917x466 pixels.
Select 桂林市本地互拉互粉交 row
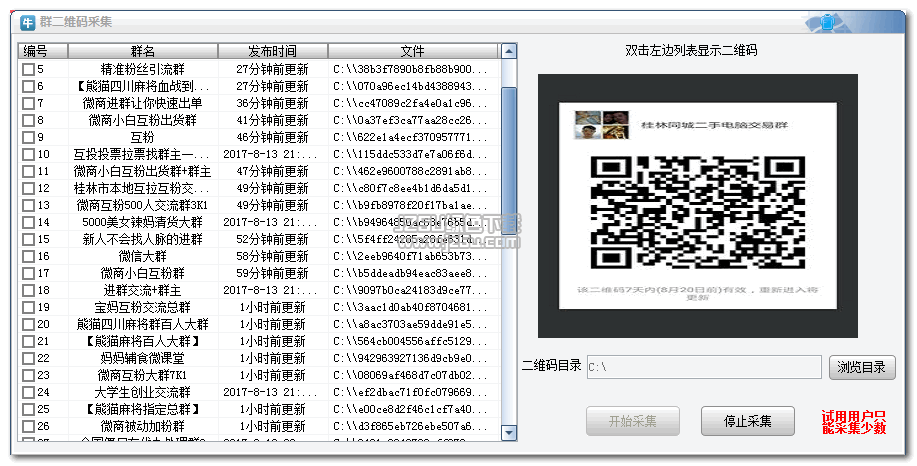click(x=142, y=188)
